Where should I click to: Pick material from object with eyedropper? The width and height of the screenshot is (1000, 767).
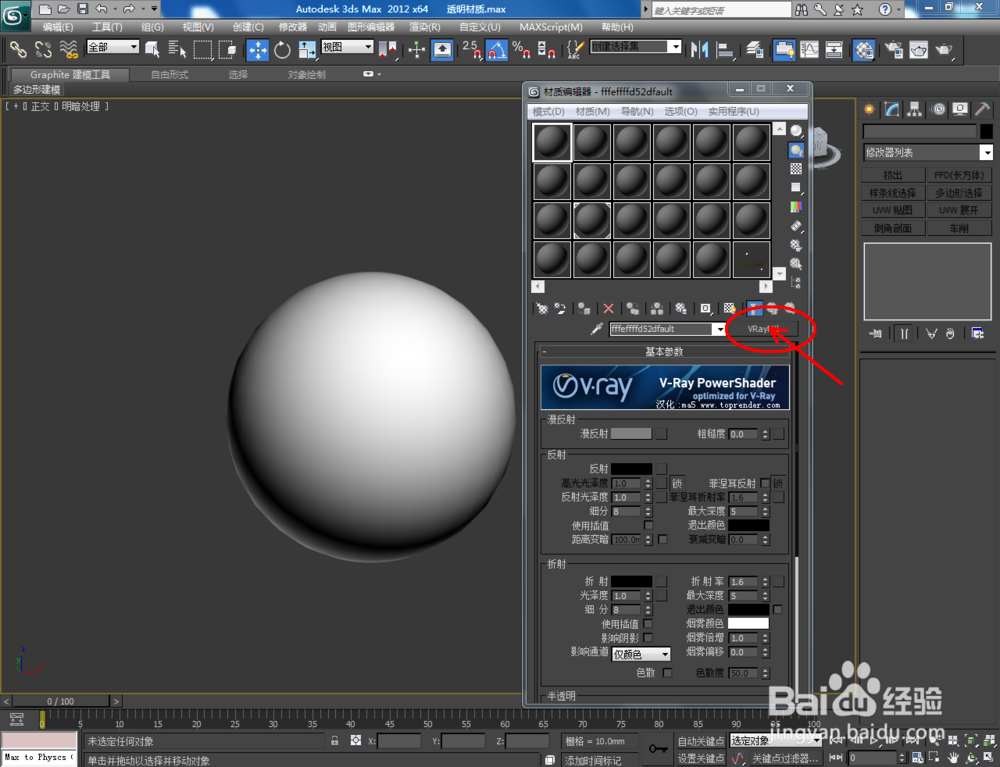click(596, 329)
